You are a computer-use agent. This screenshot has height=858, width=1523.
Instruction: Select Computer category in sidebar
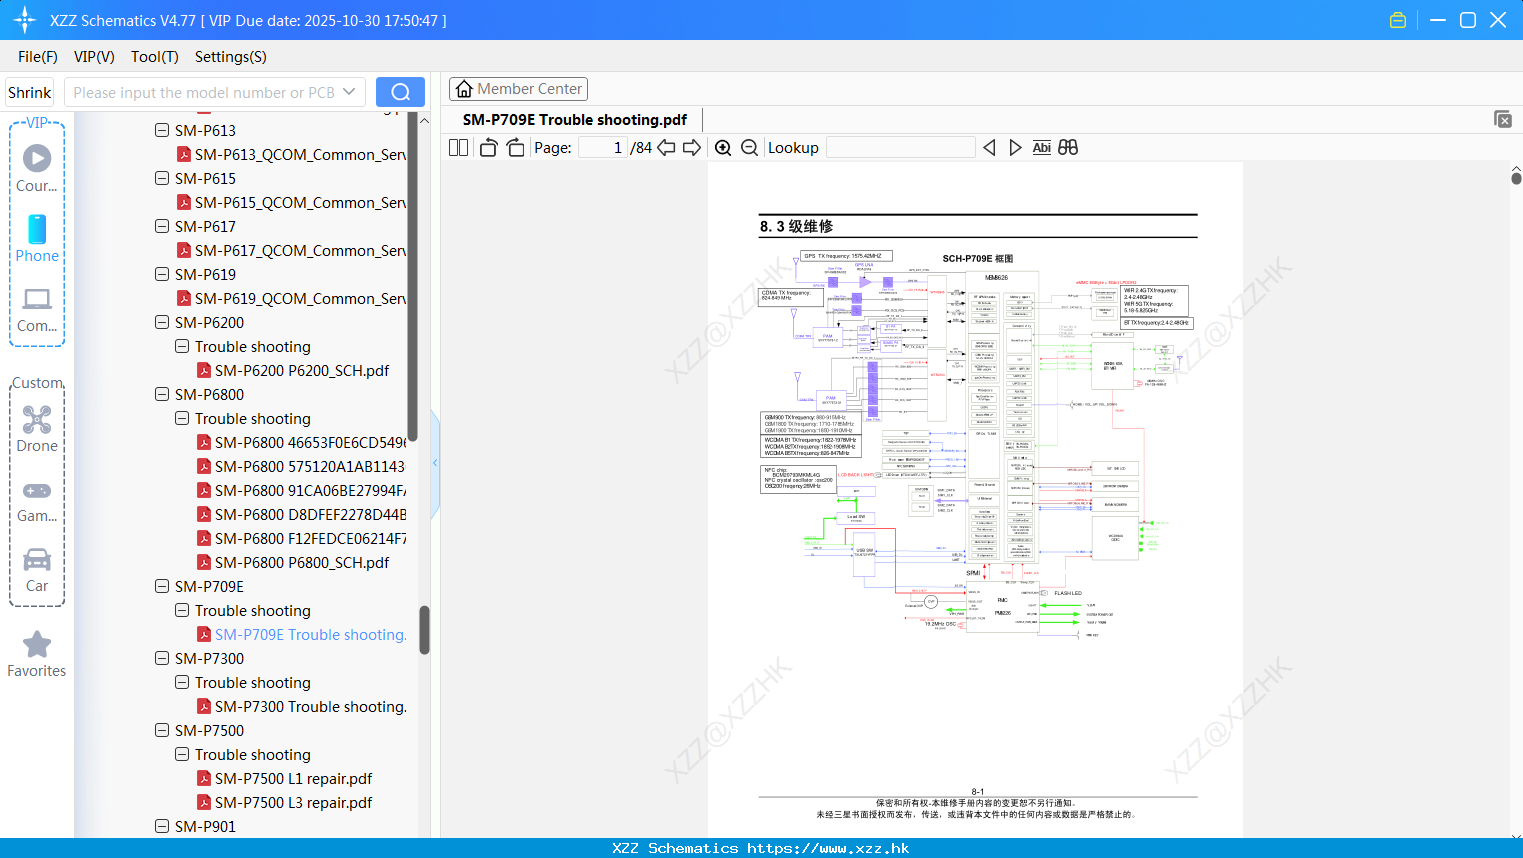coord(37,309)
